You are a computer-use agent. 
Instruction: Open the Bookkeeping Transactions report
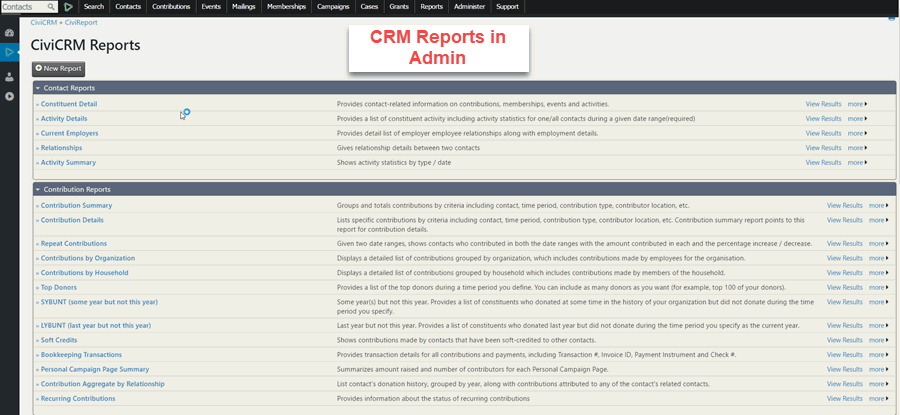82,355
